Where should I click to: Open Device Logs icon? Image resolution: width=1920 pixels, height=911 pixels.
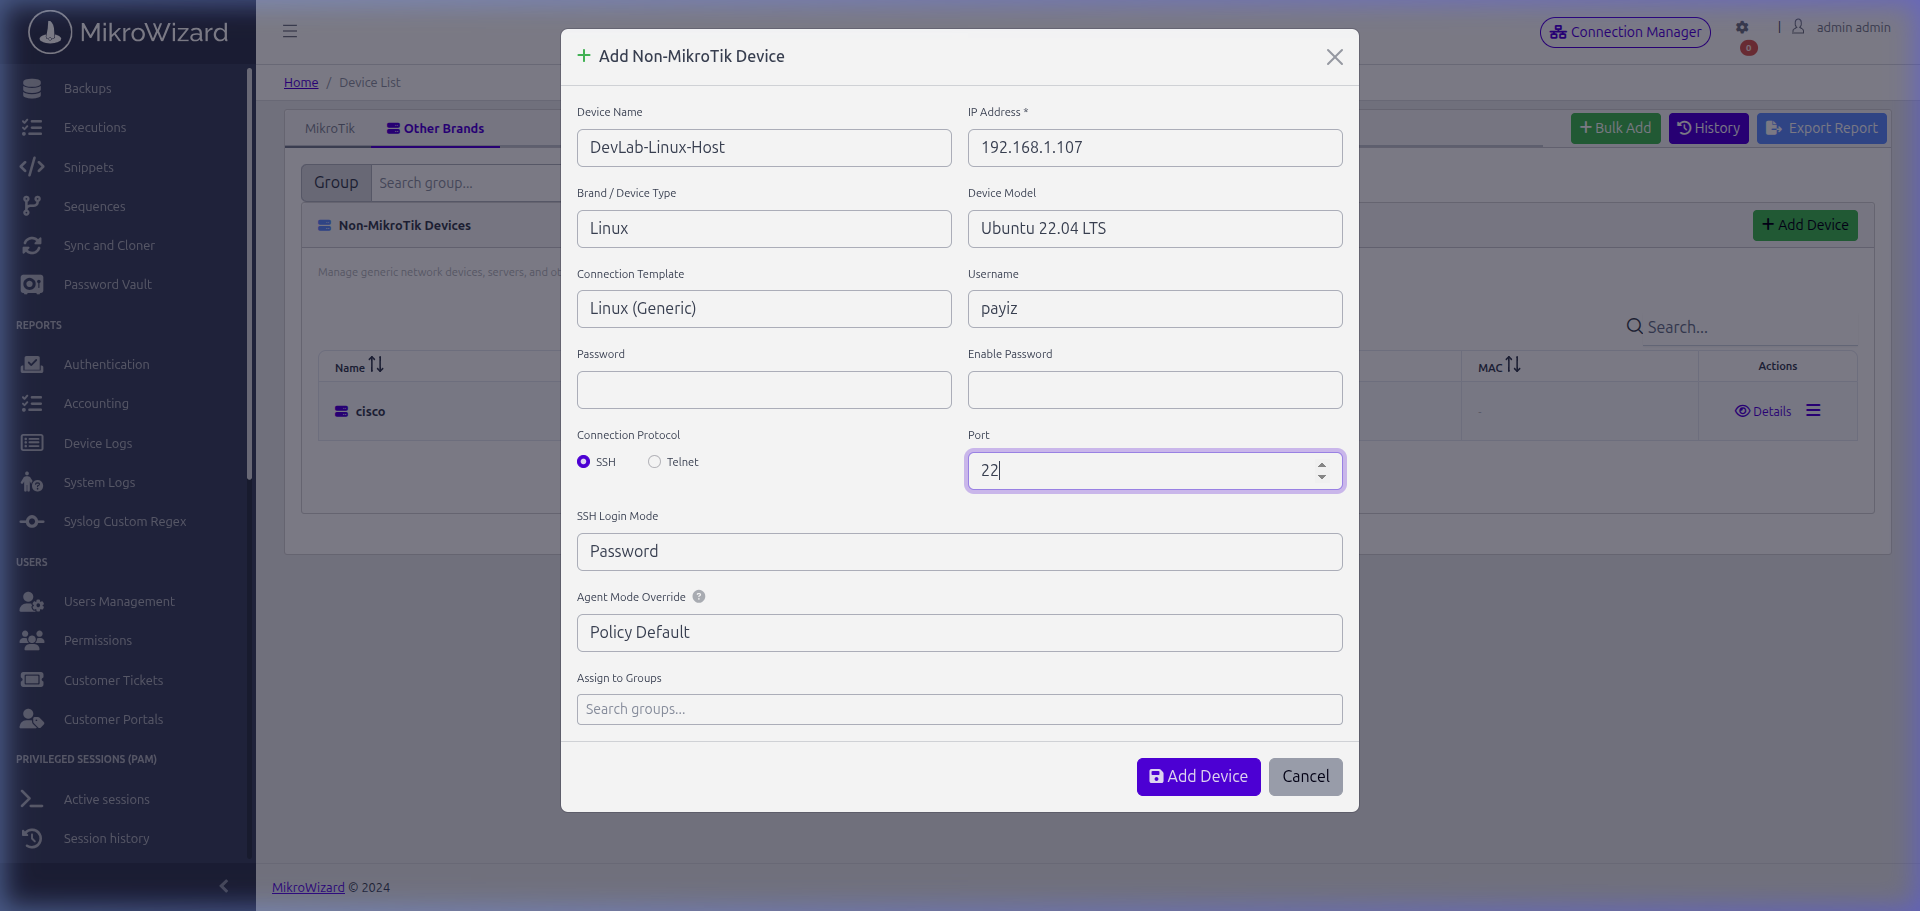click(32, 443)
